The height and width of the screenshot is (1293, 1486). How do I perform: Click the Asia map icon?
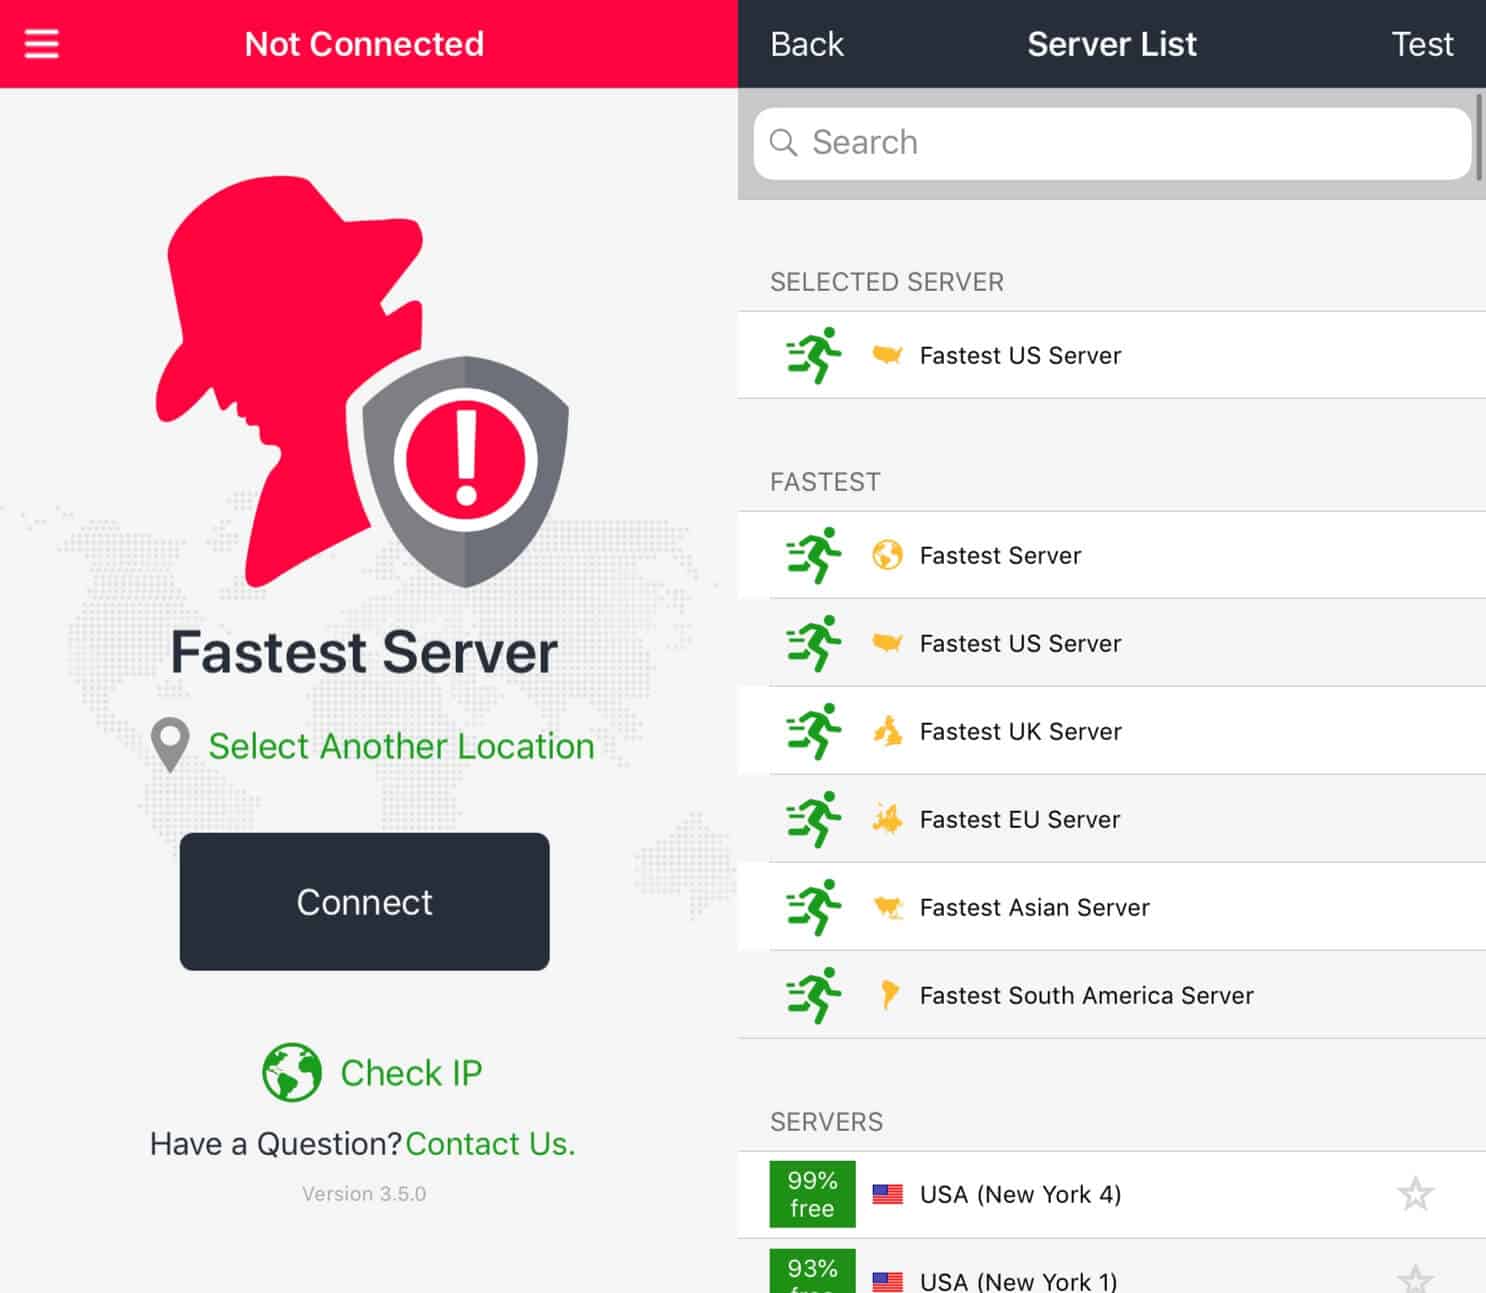click(x=887, y=907)
